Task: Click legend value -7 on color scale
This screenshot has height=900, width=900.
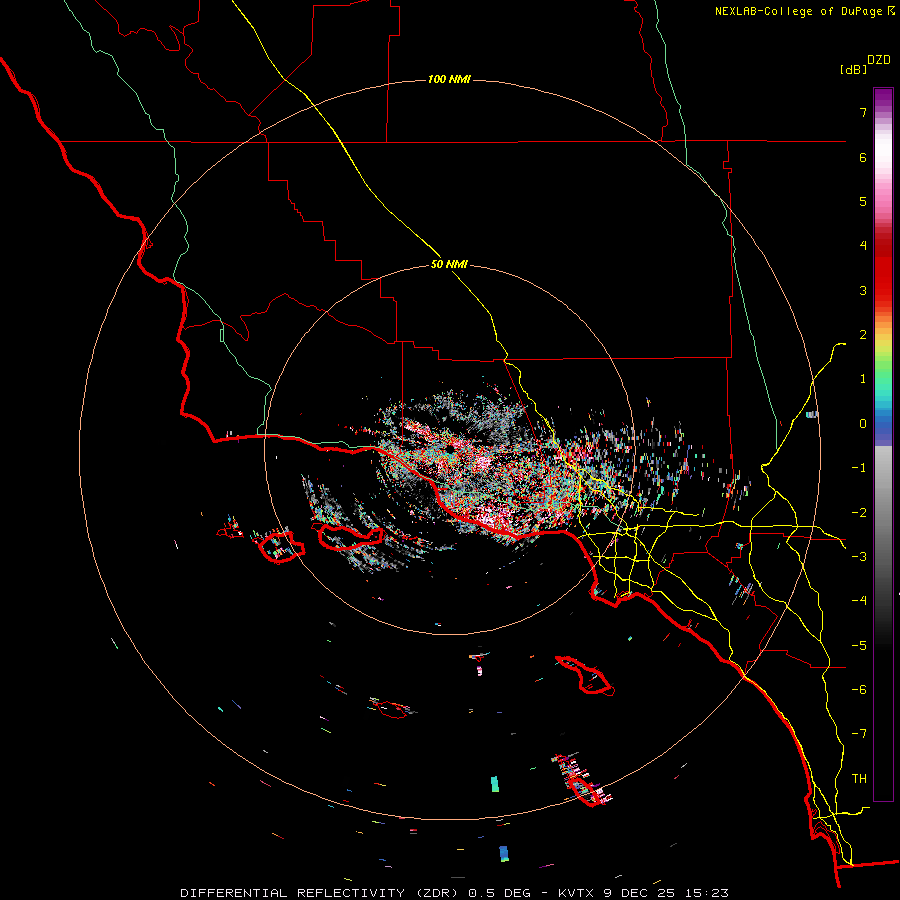Action: (859, 734)
